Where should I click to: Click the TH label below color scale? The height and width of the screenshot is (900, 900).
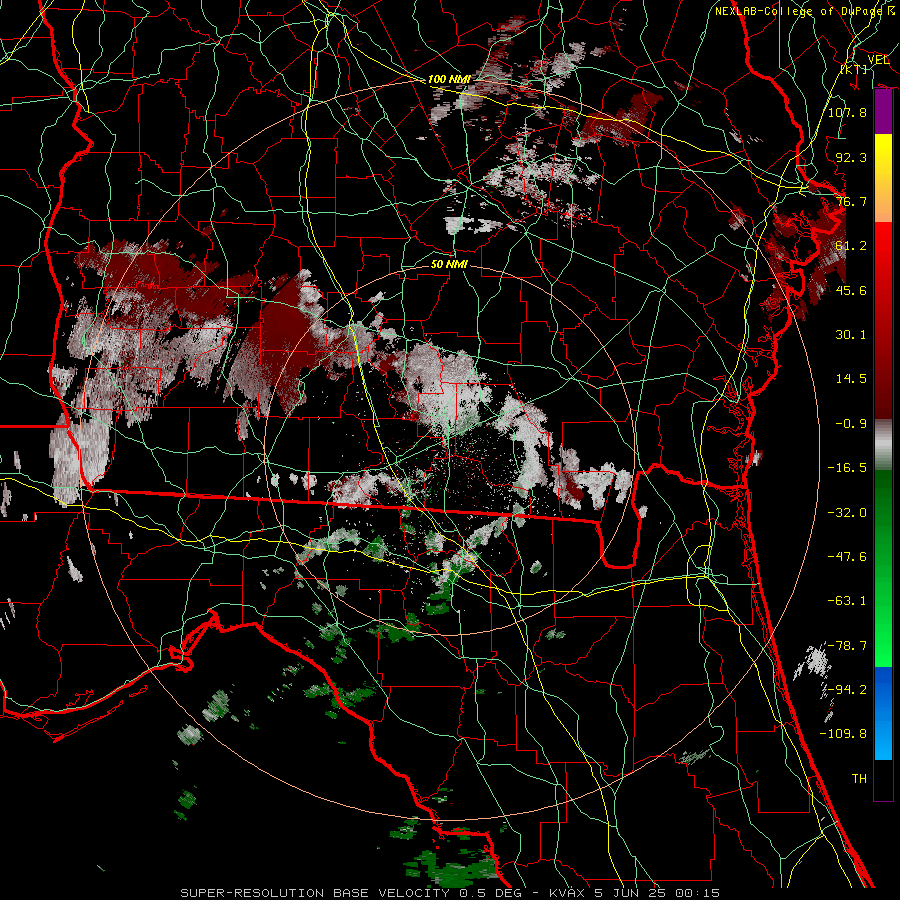click(859, 779)
